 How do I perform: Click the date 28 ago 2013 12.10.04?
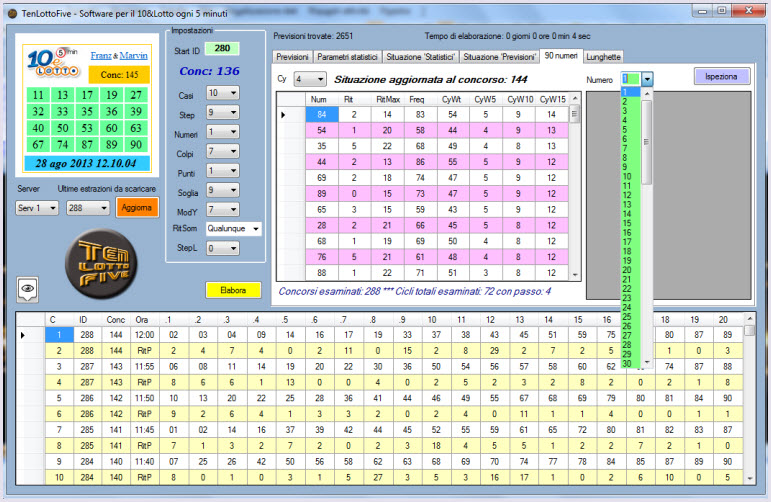(86, 164)
